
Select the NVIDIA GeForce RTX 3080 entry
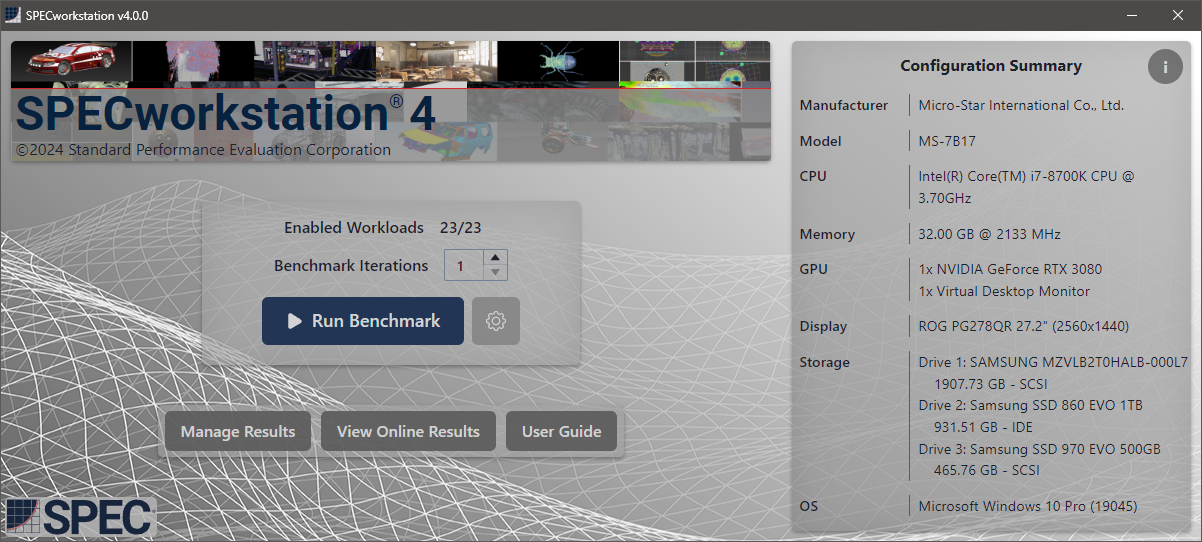coord(1010,269)
